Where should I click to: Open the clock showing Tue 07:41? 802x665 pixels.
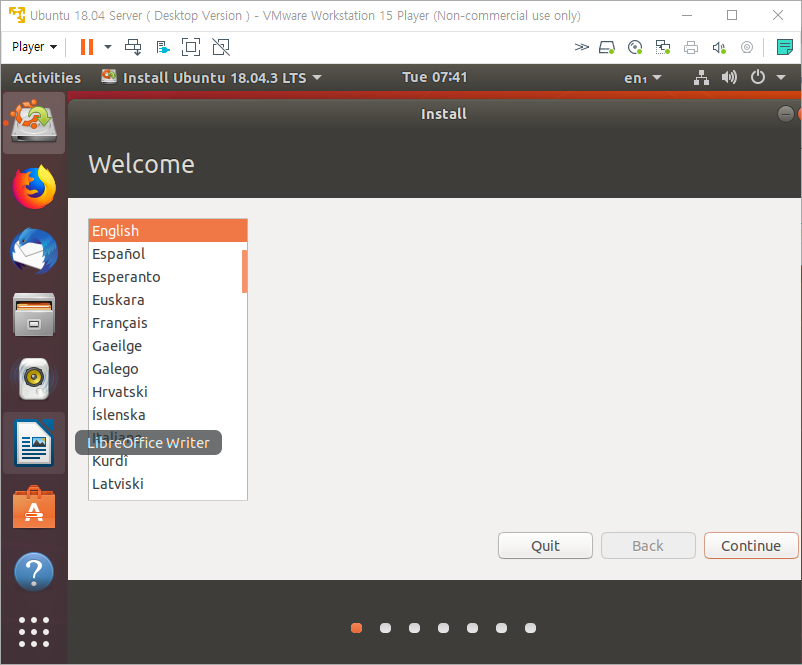pyautogui.click(x=434, y=77)
